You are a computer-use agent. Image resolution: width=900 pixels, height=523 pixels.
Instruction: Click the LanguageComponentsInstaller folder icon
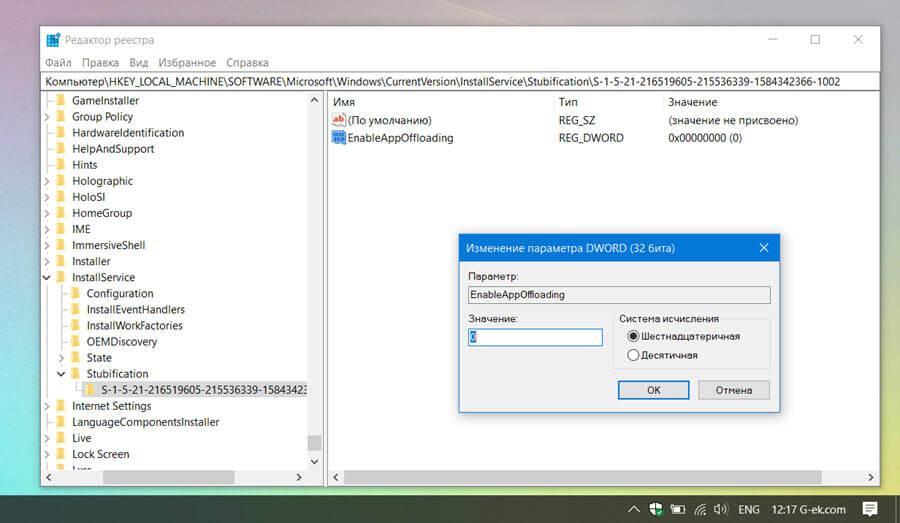tap(61, 422)
